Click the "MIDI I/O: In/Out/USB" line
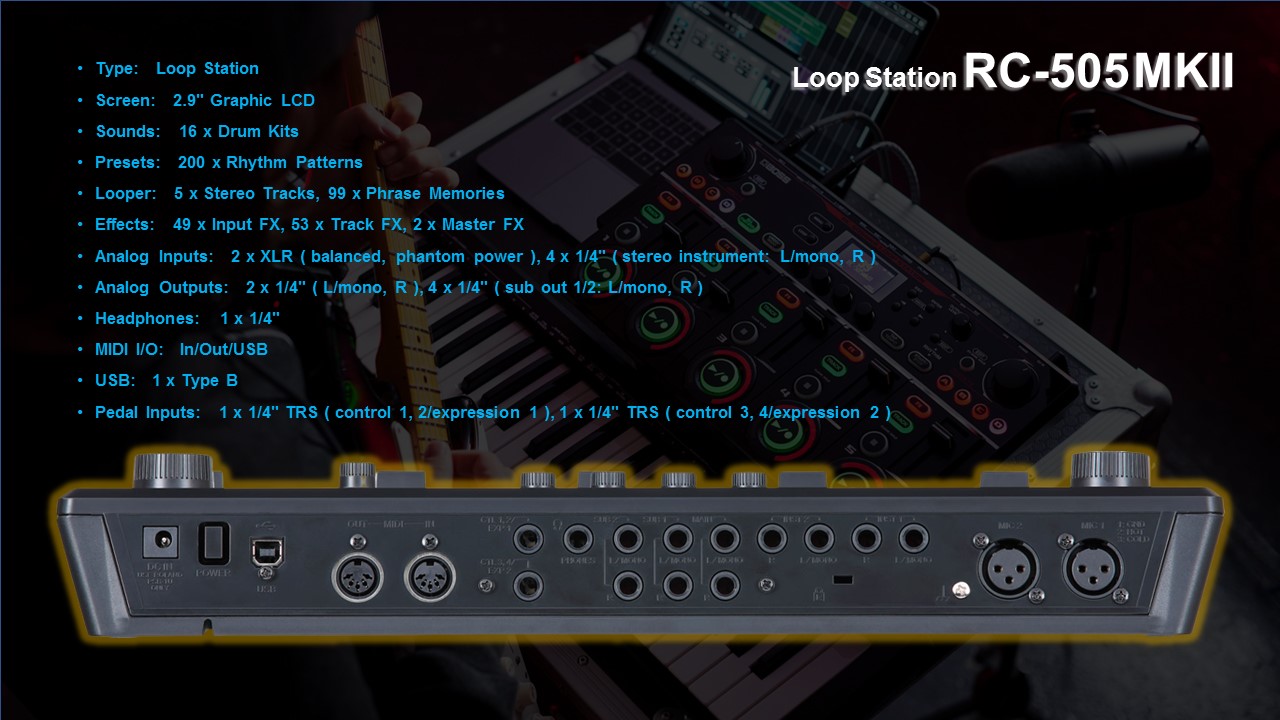Screen dimensions: 1280x720 tap(181, 349)
